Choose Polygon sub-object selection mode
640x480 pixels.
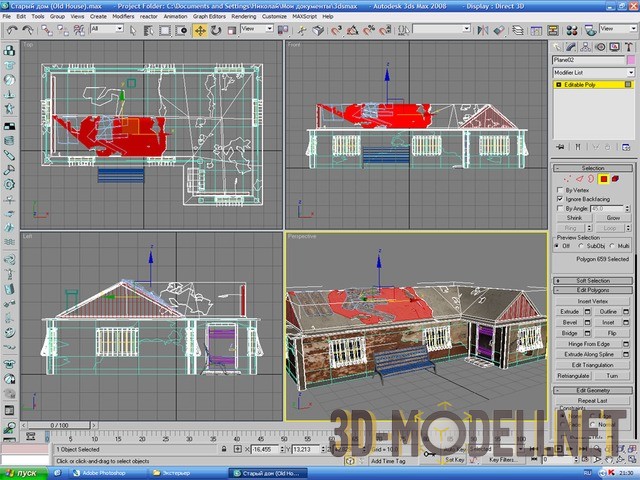(604, 179)
